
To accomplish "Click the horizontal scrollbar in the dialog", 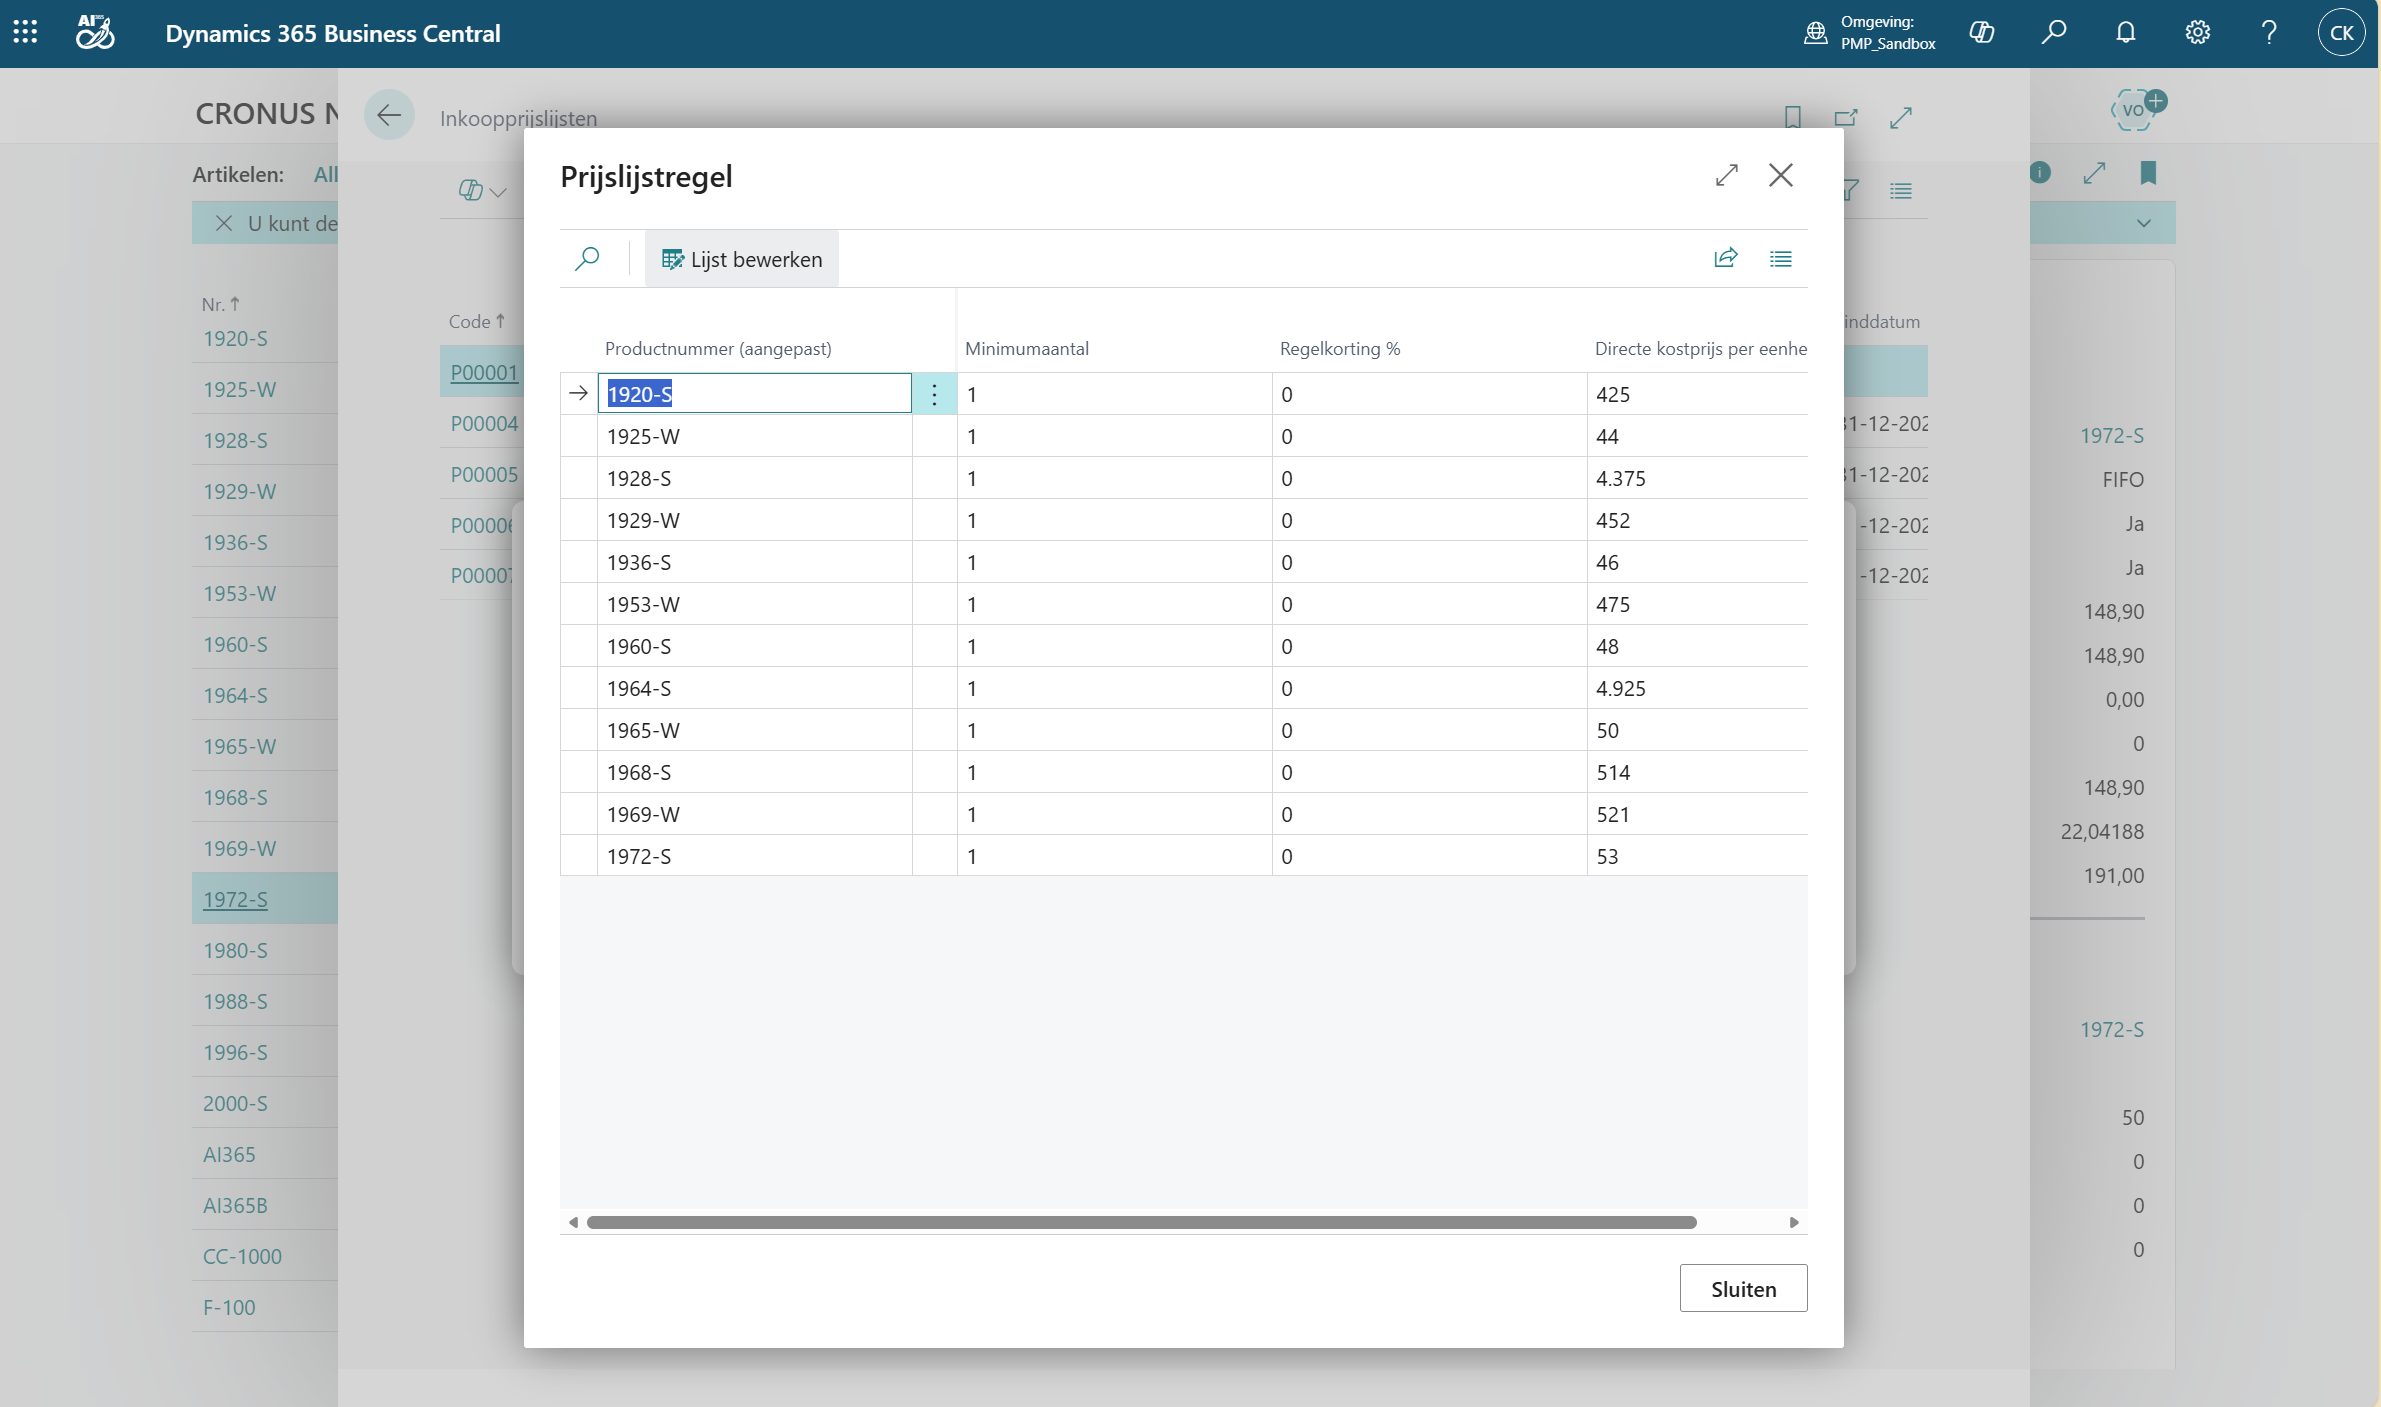I will [1140, 1222].
